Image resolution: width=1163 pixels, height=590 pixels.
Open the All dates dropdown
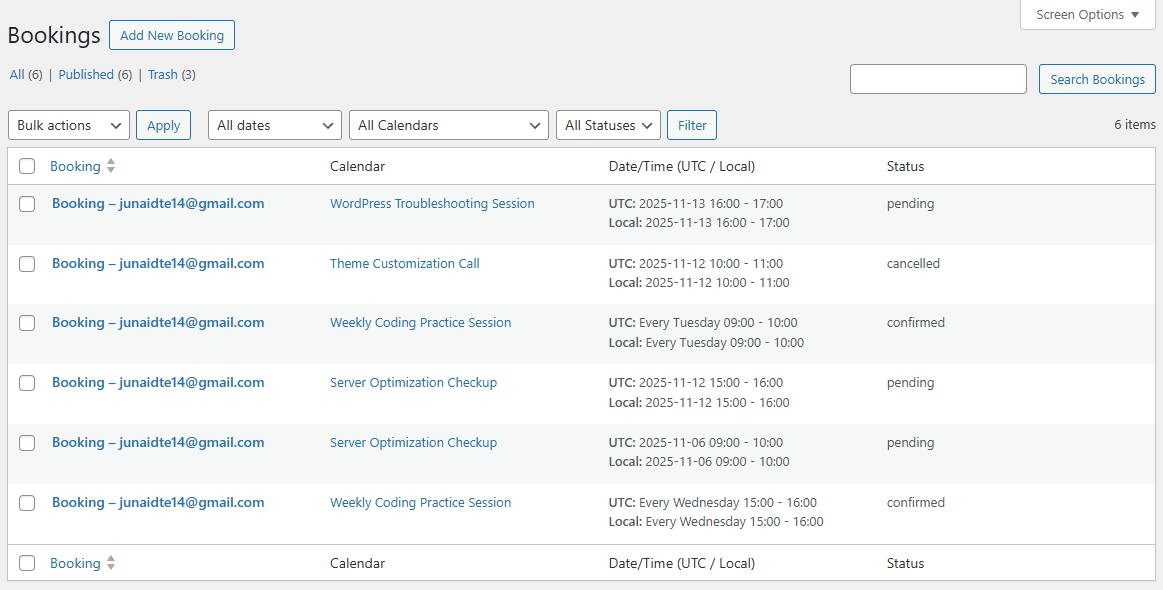pyautogui.click(x=274, y=124)
